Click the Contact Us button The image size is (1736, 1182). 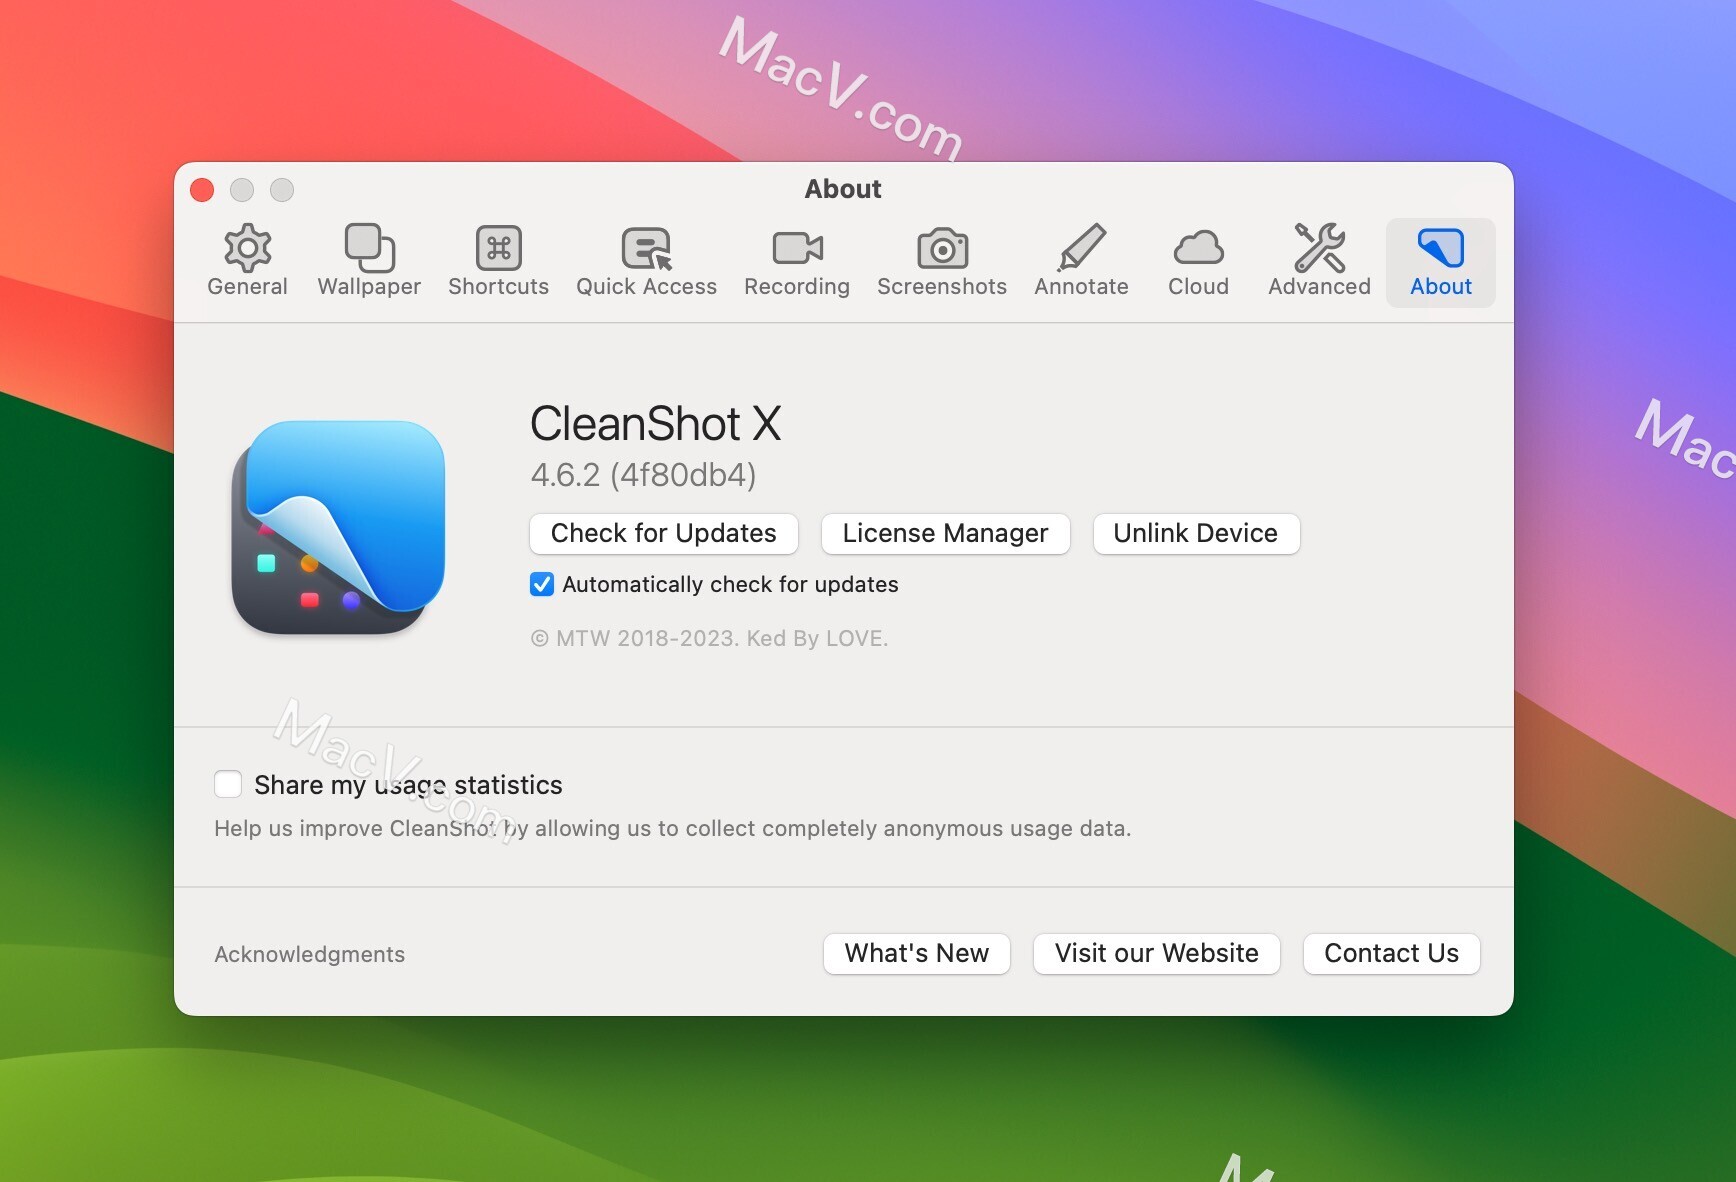1392,953
